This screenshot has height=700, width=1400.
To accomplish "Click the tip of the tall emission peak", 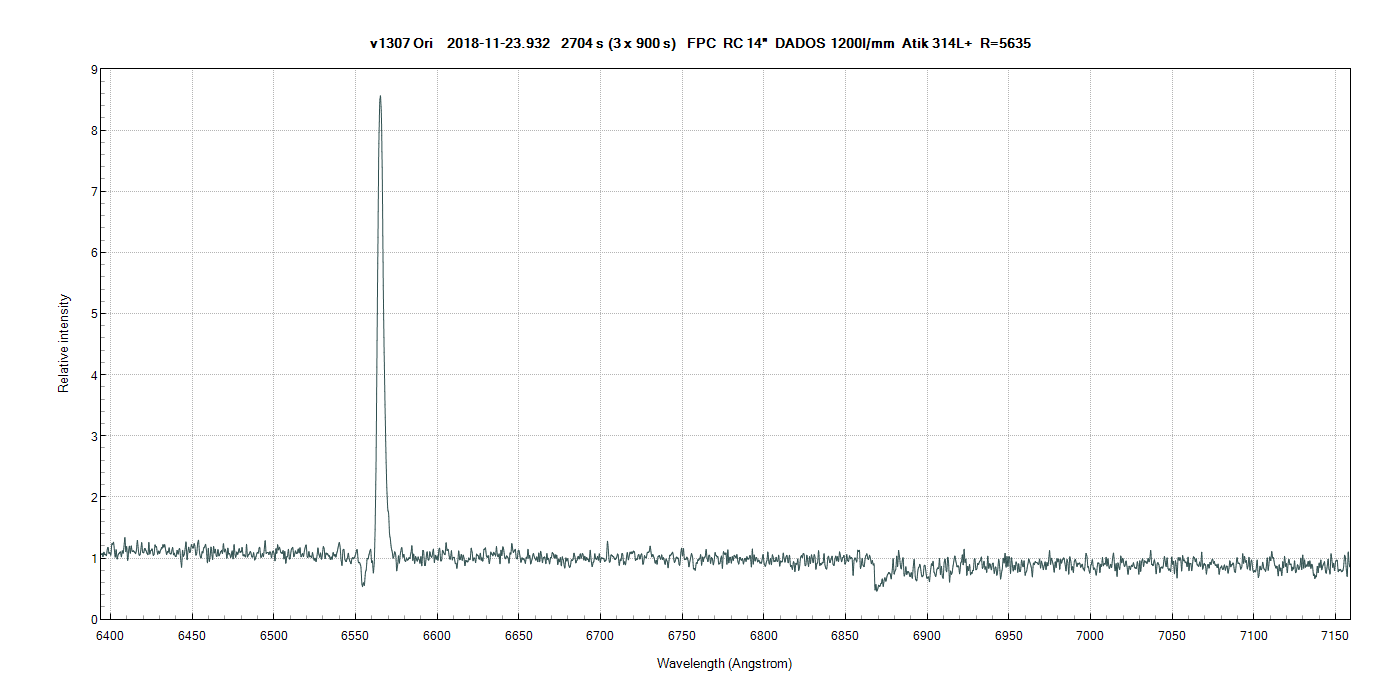I will (x=380, y=97).
